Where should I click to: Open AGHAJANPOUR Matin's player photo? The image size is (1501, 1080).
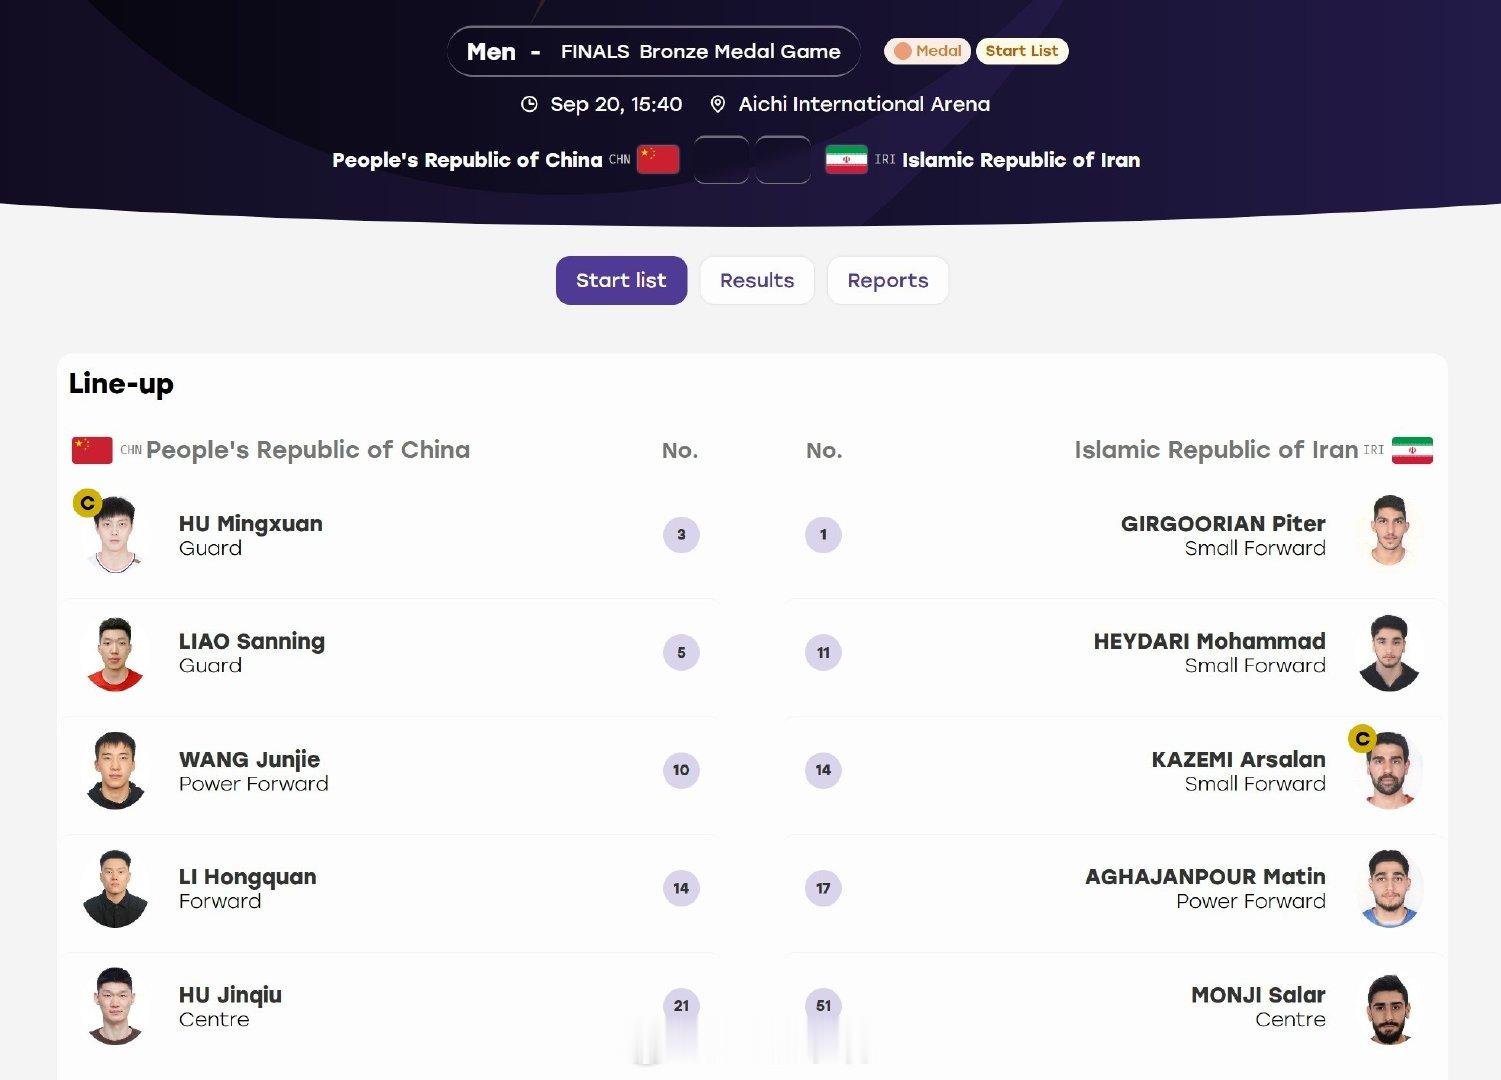click(1389, 889)
